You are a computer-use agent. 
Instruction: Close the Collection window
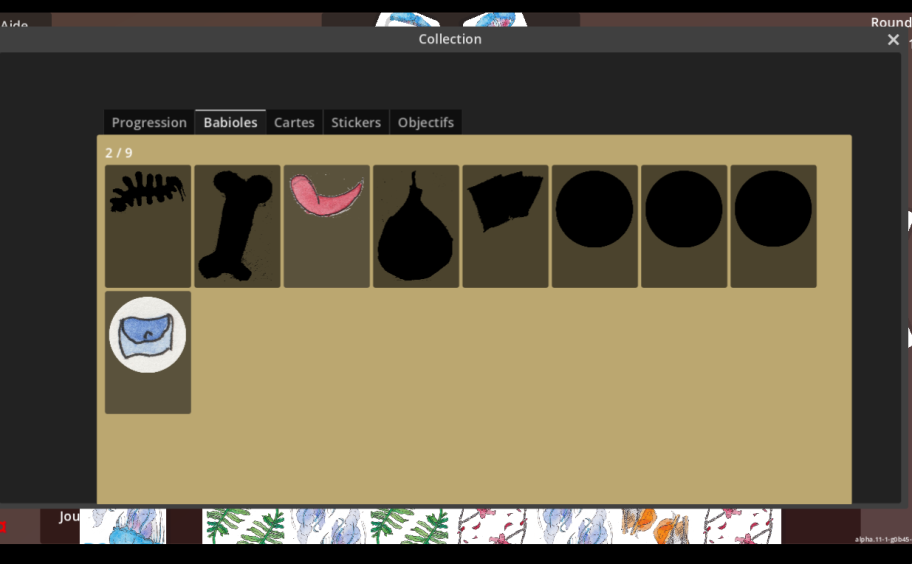coord(893,39)
